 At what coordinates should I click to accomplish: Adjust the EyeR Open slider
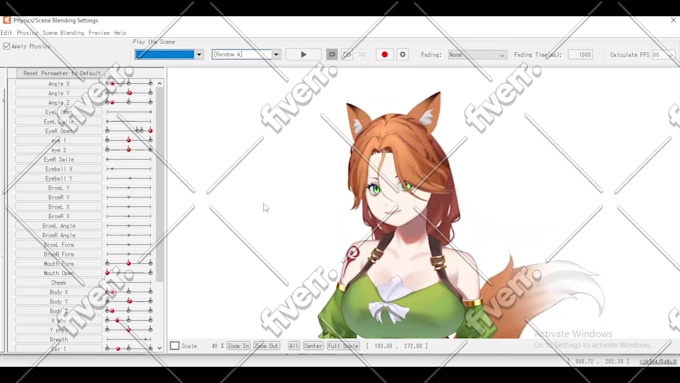click(129, 131)
